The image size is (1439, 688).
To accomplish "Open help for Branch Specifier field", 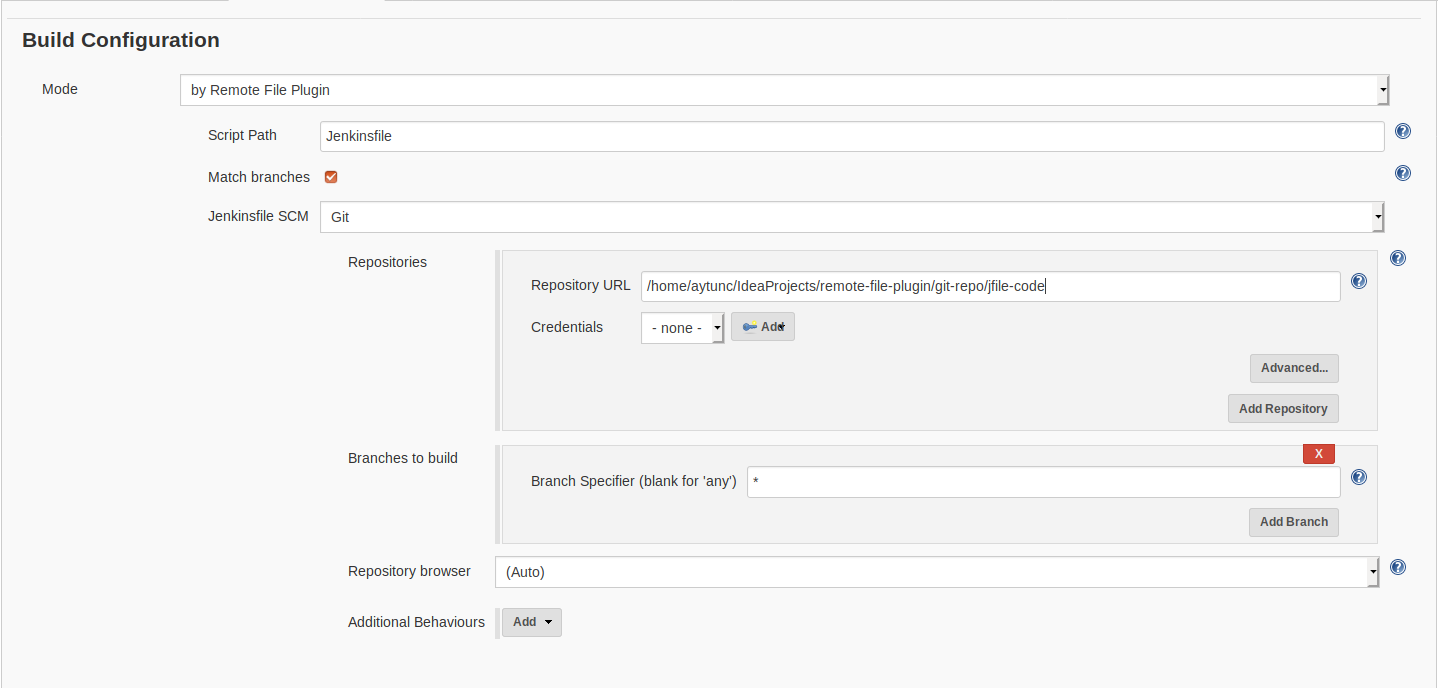I will coord(1359,477).
